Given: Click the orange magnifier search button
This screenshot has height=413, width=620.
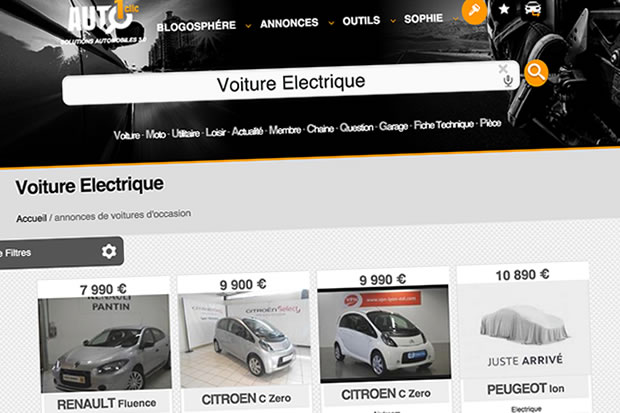Looking at the screenshot, I should click(536, 73).
